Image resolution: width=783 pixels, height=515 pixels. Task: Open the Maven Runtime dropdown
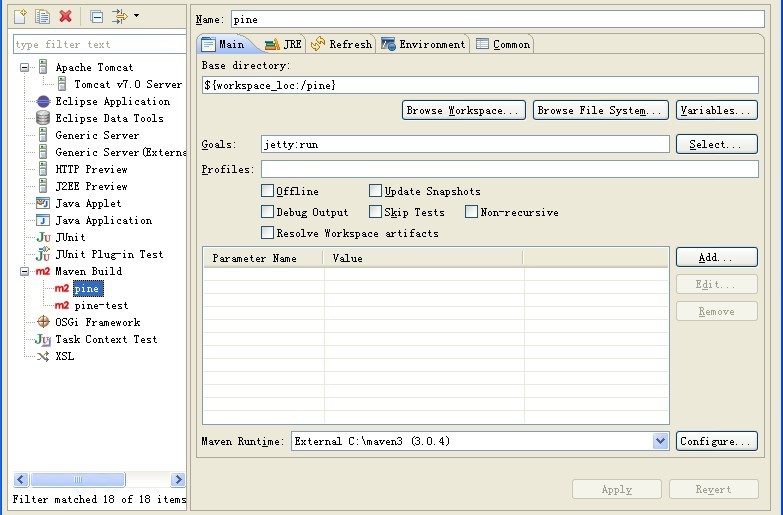point(660,441)
